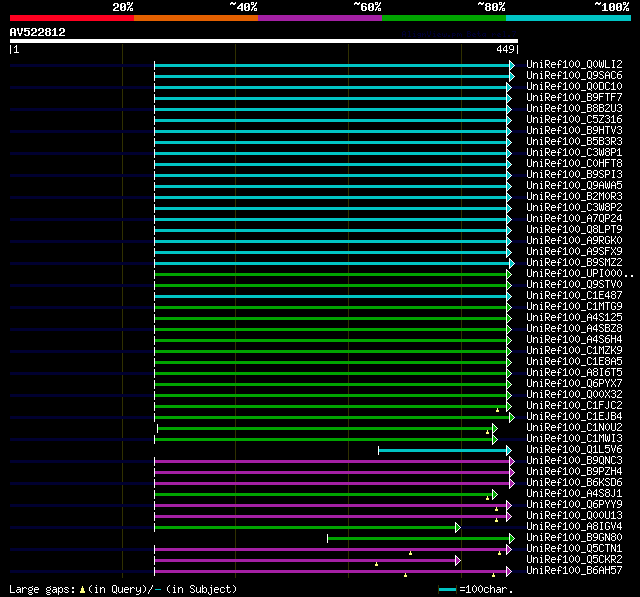This screenshot has height=597, width=640.
Task: Select the UniRef100_Q8LPT9 label
Action: click(x=574, y=230)
